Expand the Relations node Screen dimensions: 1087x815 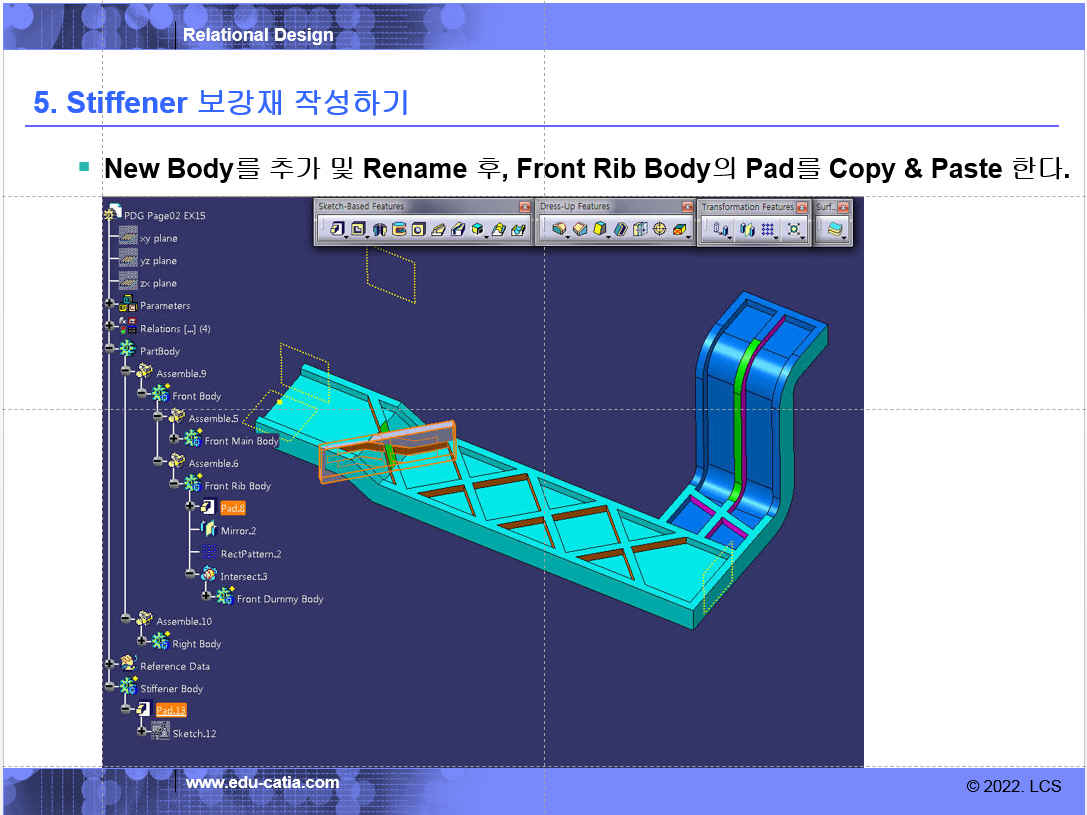110,327
